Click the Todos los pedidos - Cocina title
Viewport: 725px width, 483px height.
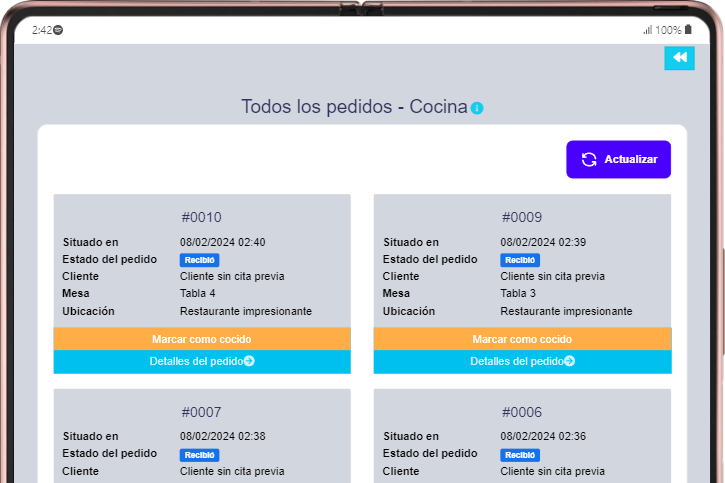point(354,107)
